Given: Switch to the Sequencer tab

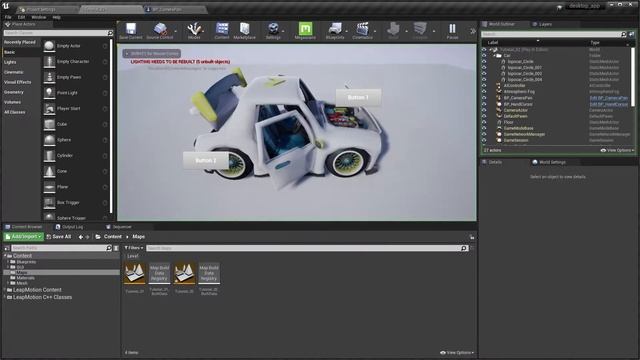Looking at the screenshot, I should [119, 227].
